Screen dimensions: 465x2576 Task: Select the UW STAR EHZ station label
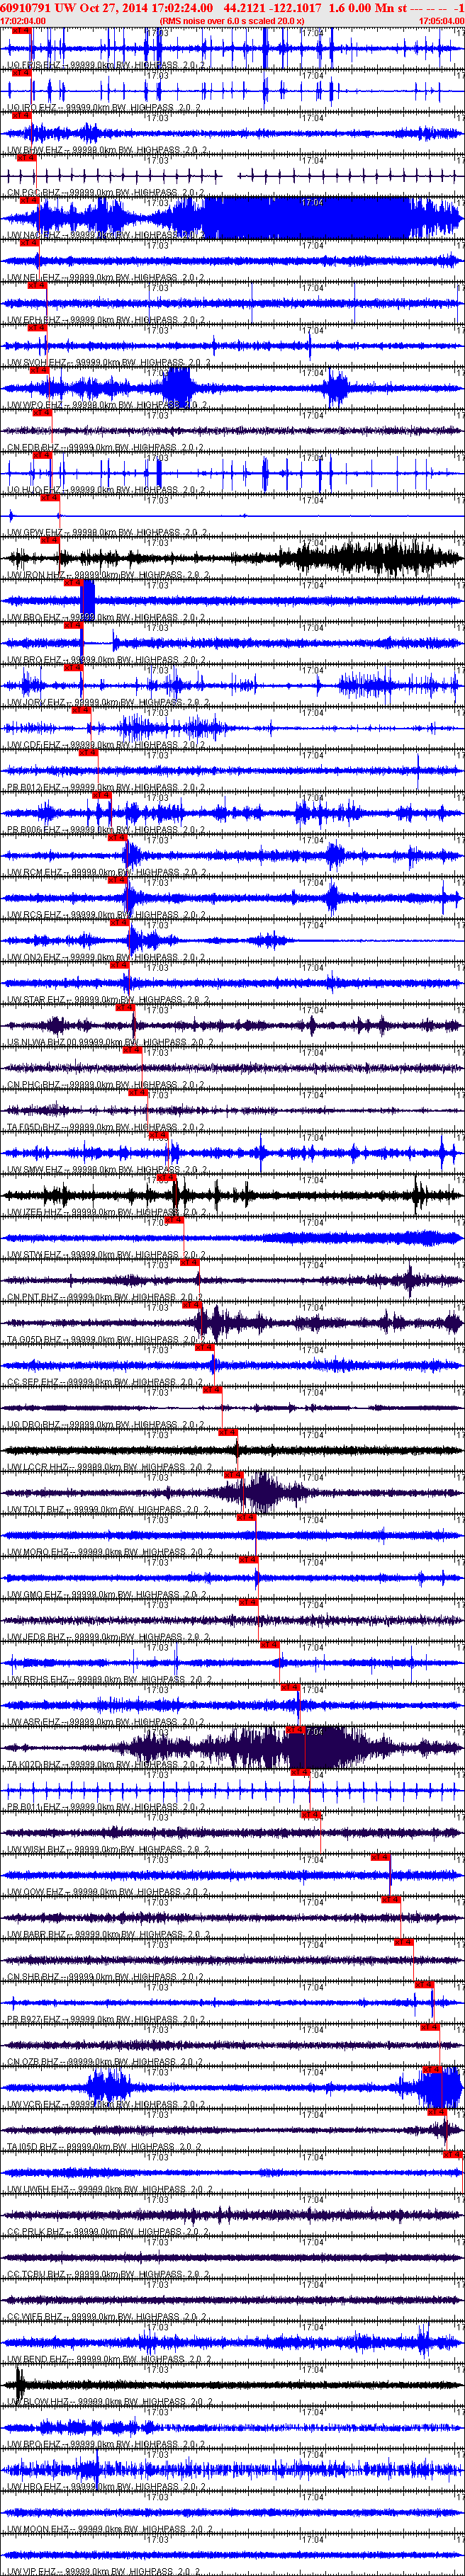(109, 1000)
